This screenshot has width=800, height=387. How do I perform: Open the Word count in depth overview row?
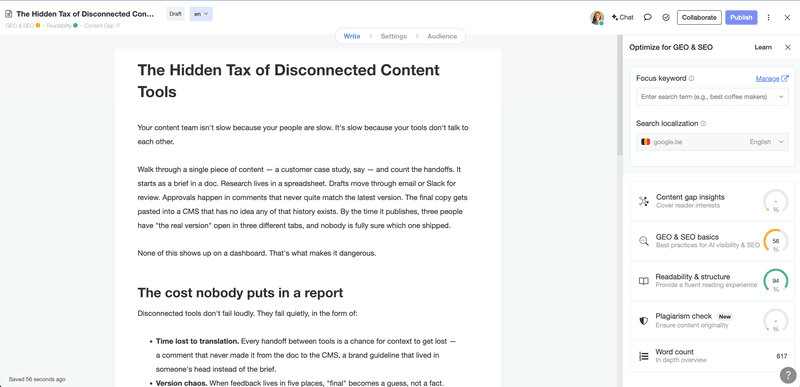[712, 356]
